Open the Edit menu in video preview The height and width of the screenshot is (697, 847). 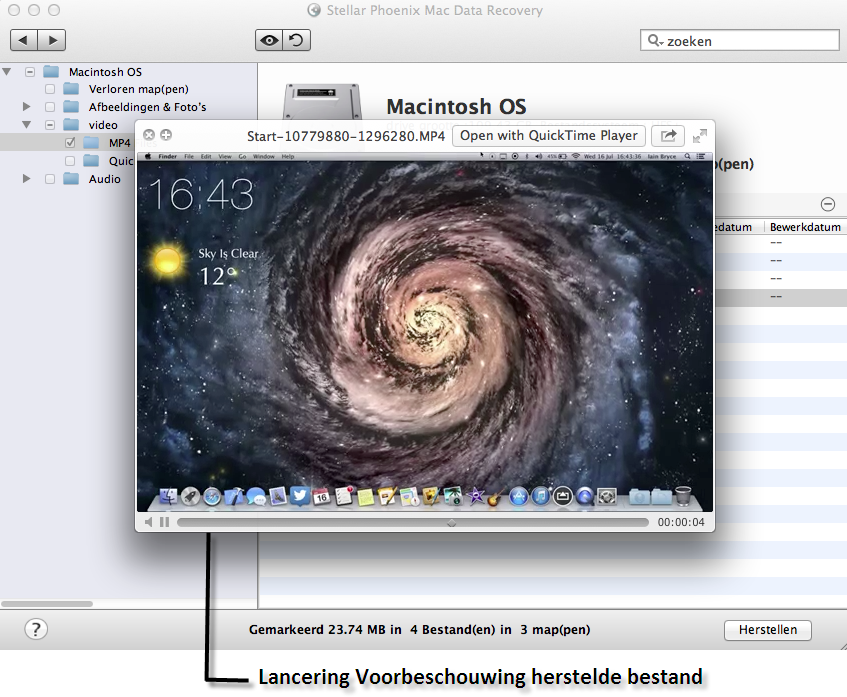pos(206,157)
